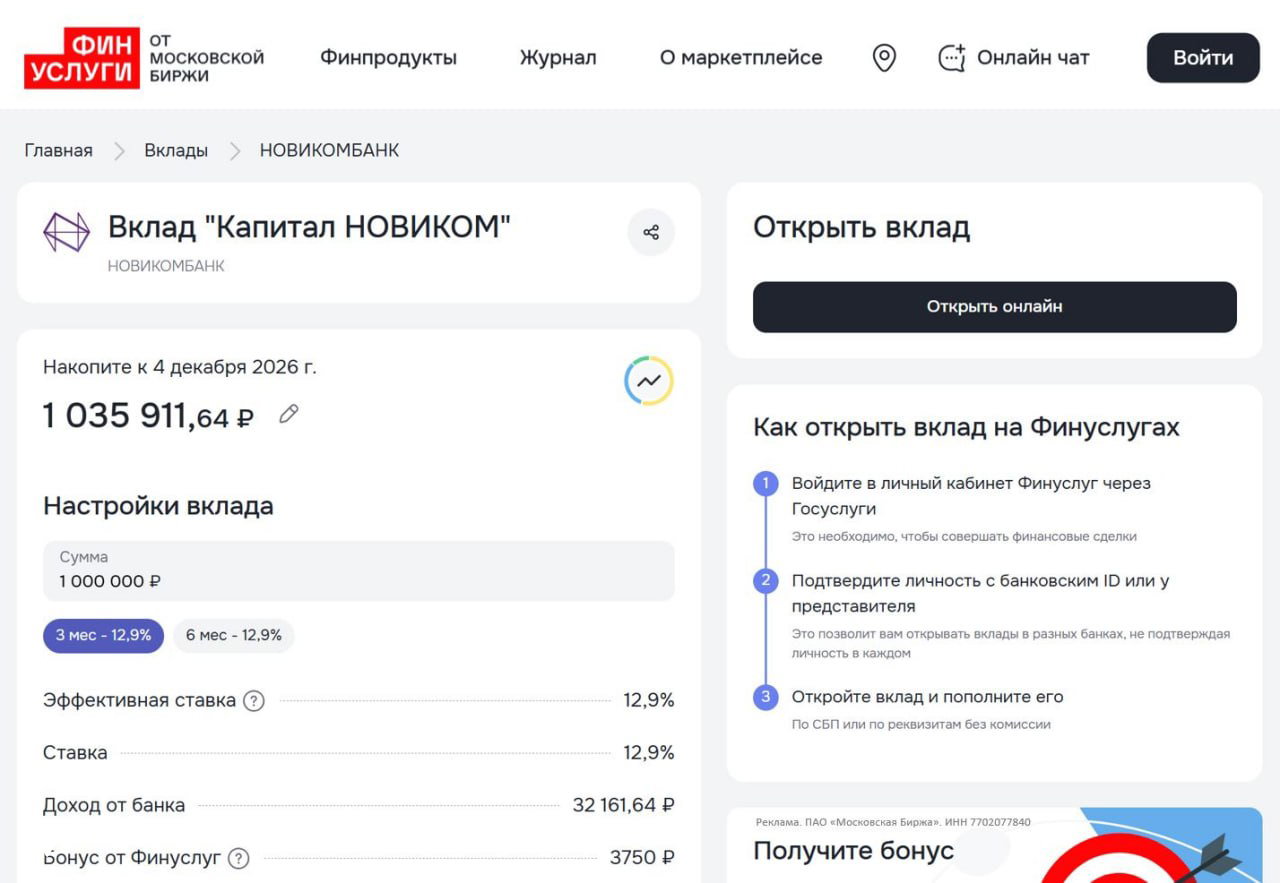Click step 3 Откройте вклад text

927,697
